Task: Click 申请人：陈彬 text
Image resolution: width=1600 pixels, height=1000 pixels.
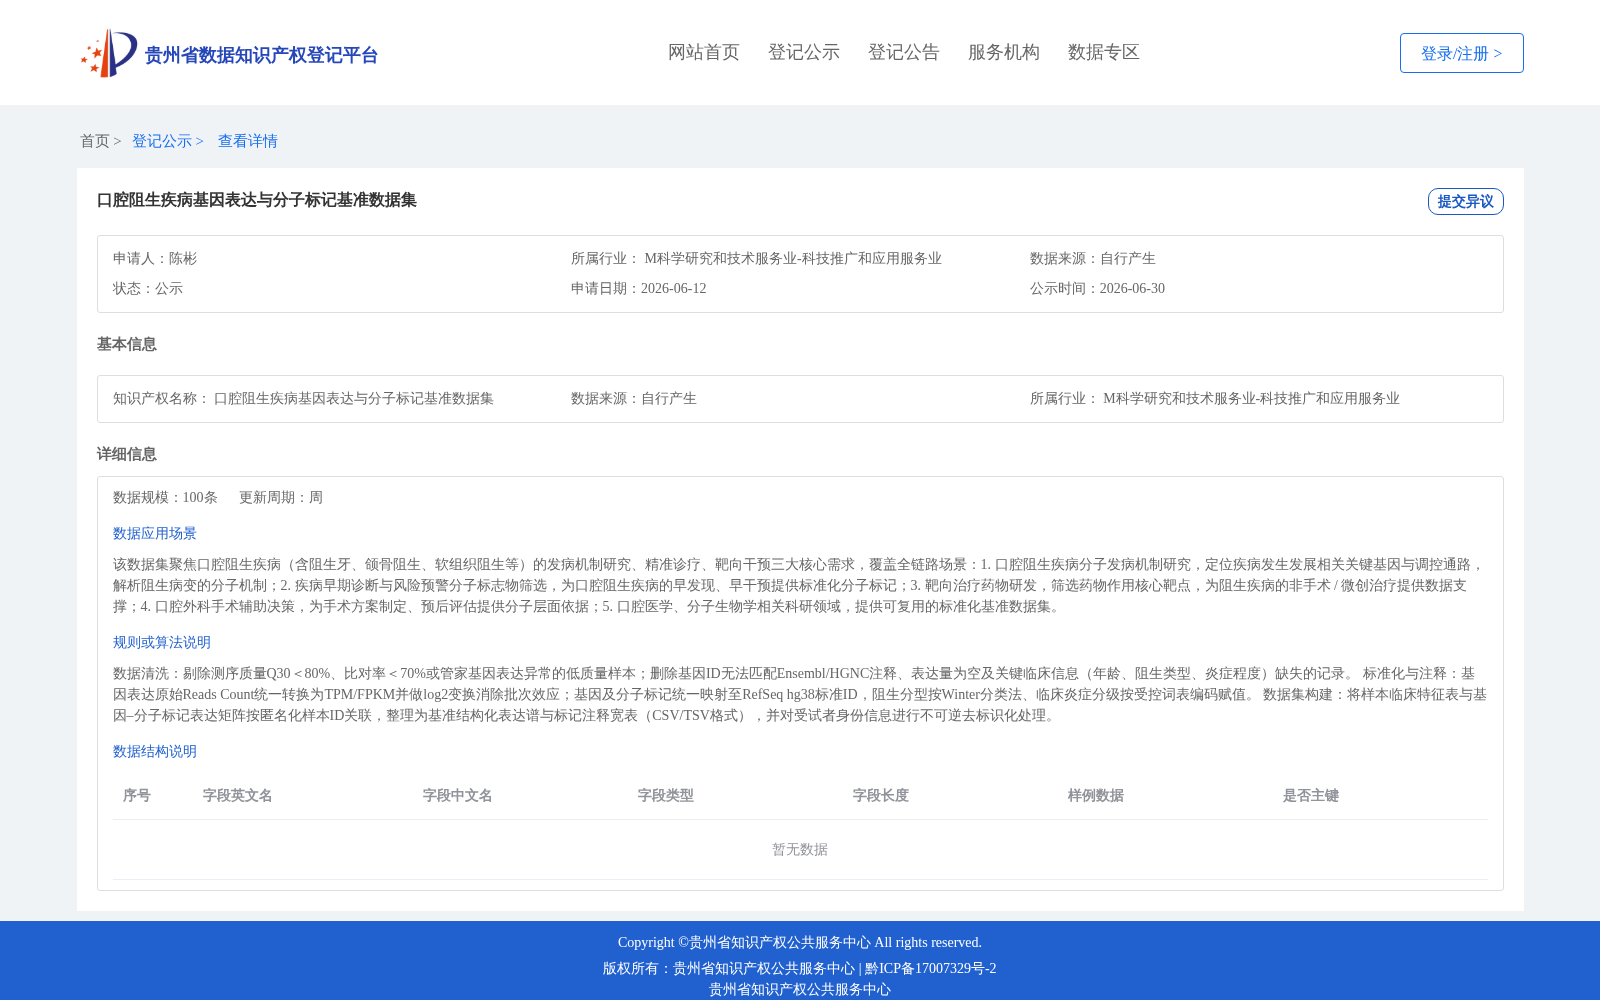Action: [155, 258]
